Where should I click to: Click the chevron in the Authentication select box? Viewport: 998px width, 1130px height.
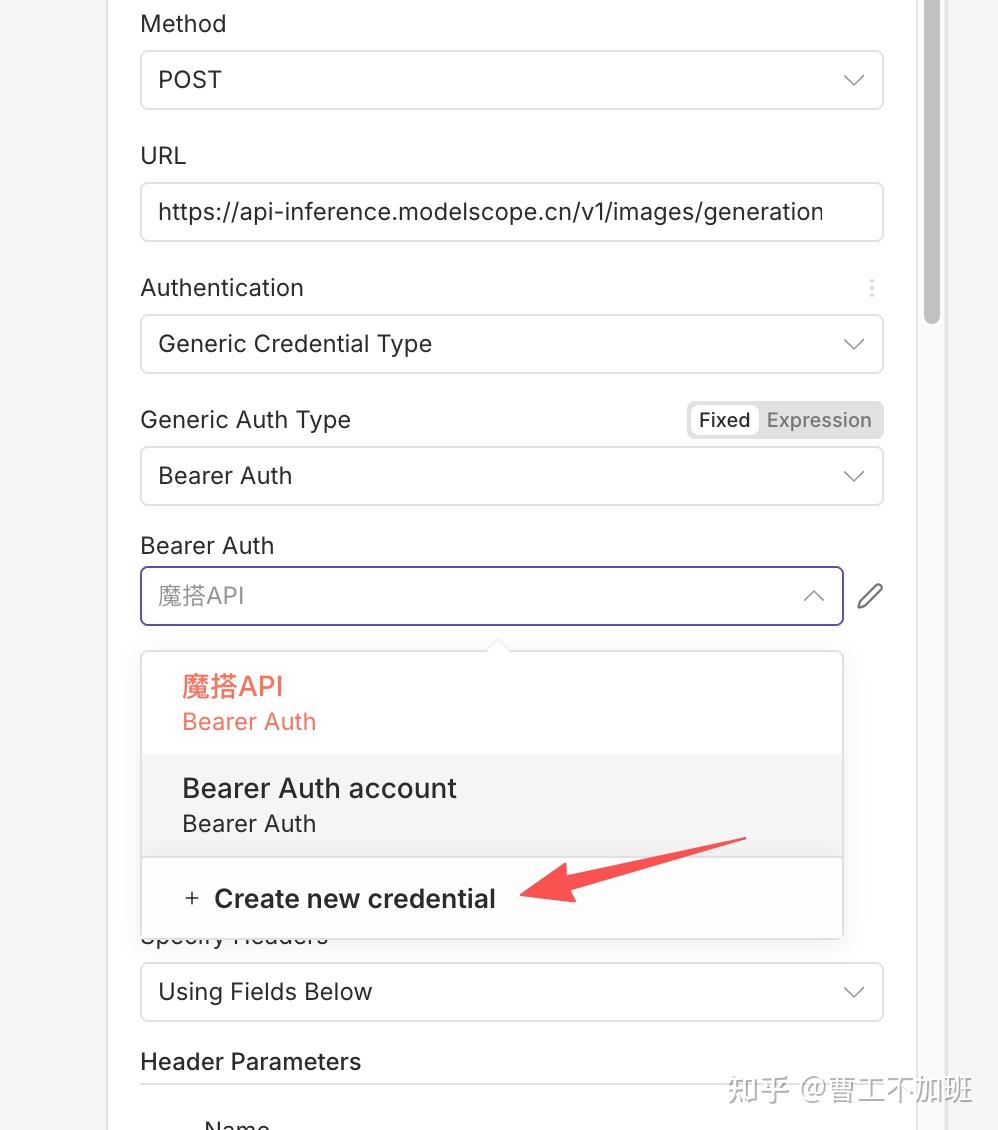click(x=853, y=344)
